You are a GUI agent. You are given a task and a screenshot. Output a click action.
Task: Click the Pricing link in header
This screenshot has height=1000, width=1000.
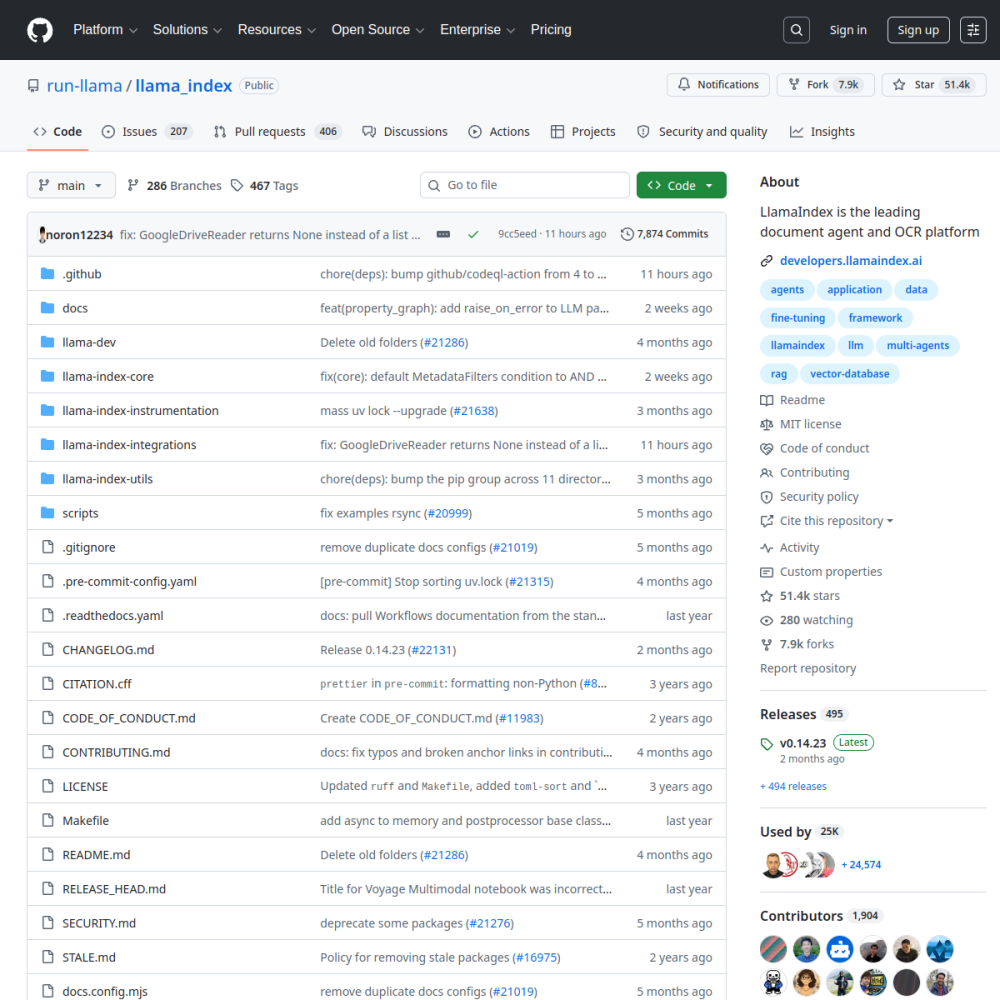coord(551,30)
